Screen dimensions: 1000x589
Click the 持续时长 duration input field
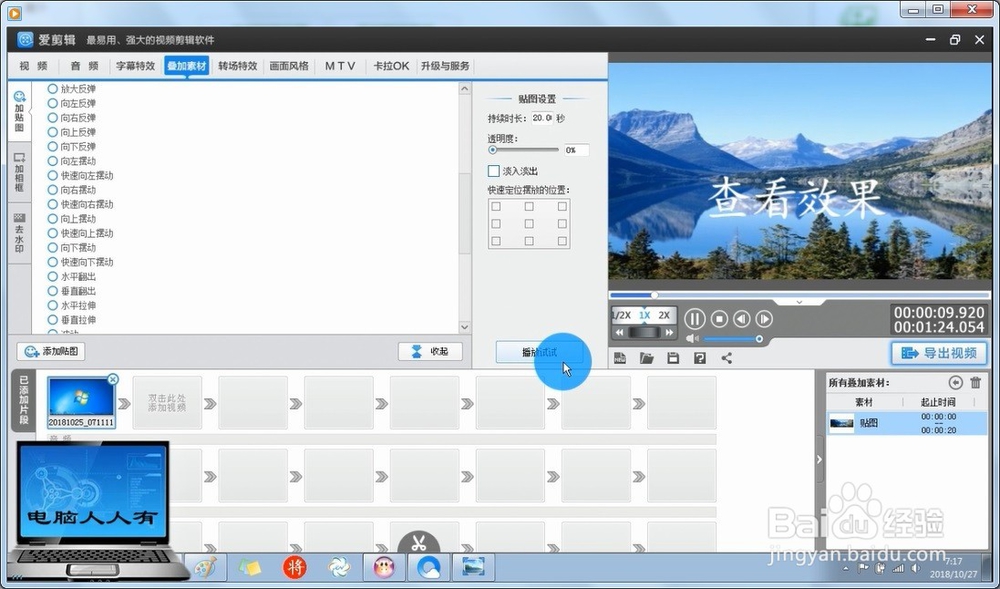pos(542,118)
